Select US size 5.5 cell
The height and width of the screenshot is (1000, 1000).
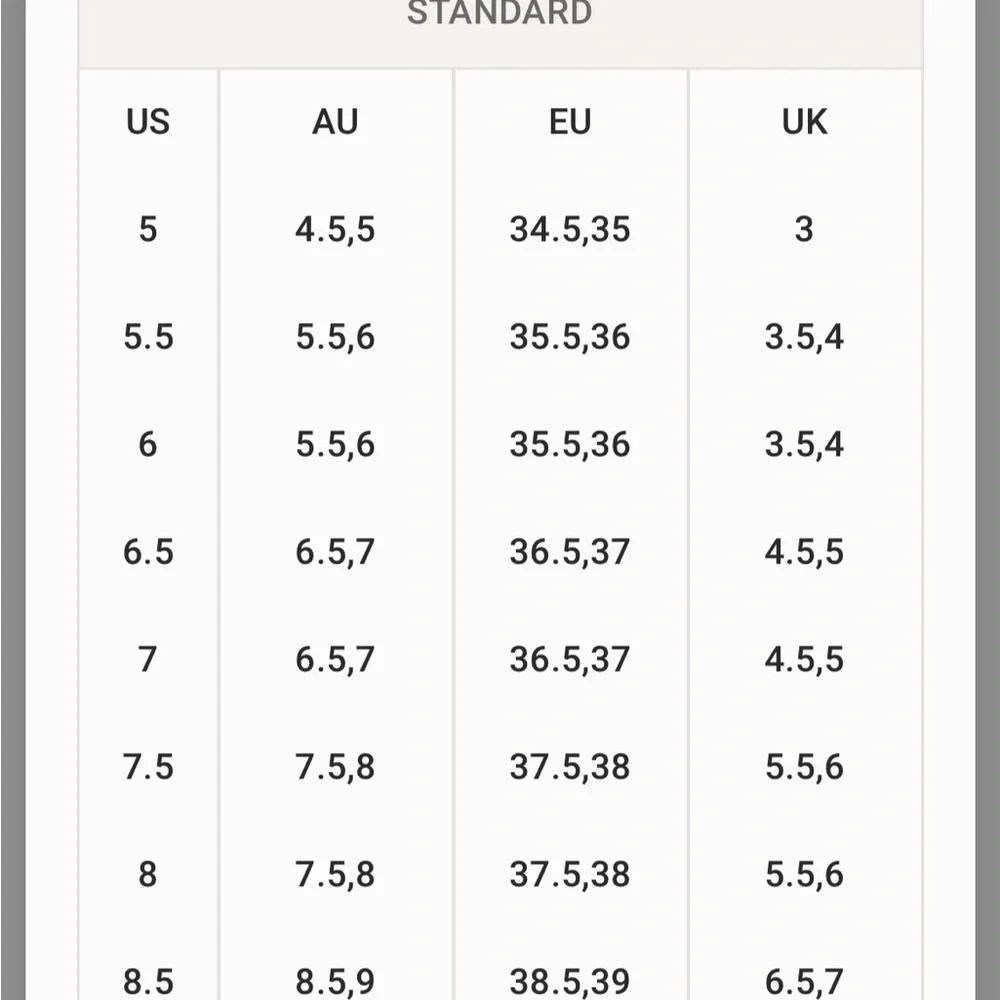(x=148, y=336)
